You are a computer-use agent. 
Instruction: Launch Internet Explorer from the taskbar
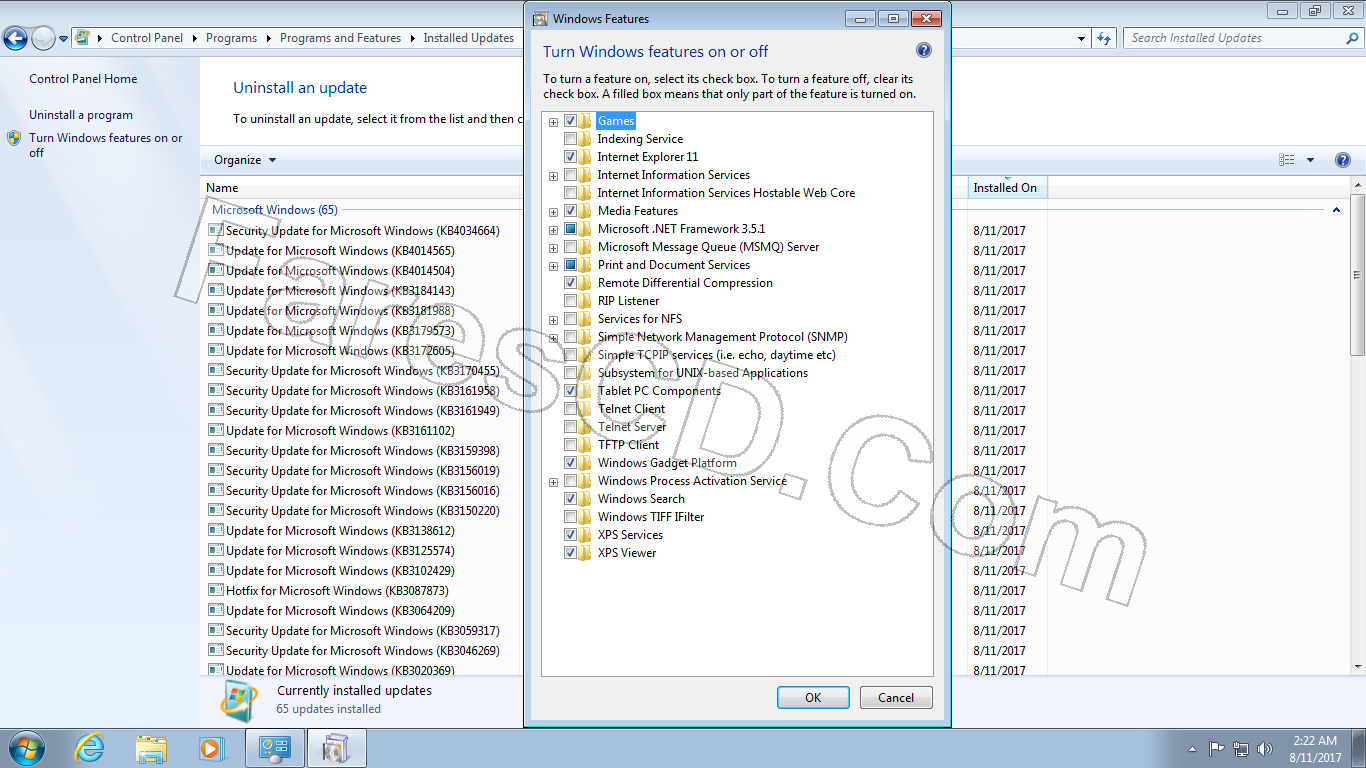click(x=90, y=748)
